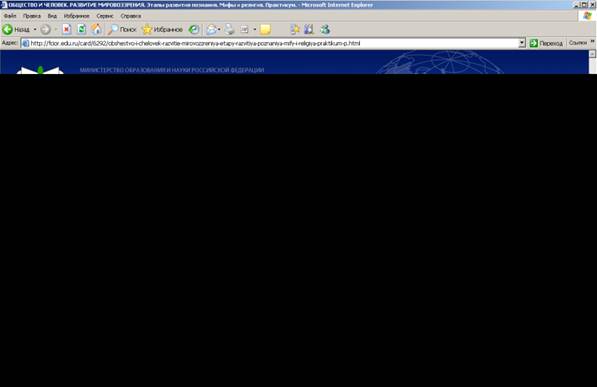Open the Вид menu
Viewport: 597px width, 387px height.
(52, 16)
